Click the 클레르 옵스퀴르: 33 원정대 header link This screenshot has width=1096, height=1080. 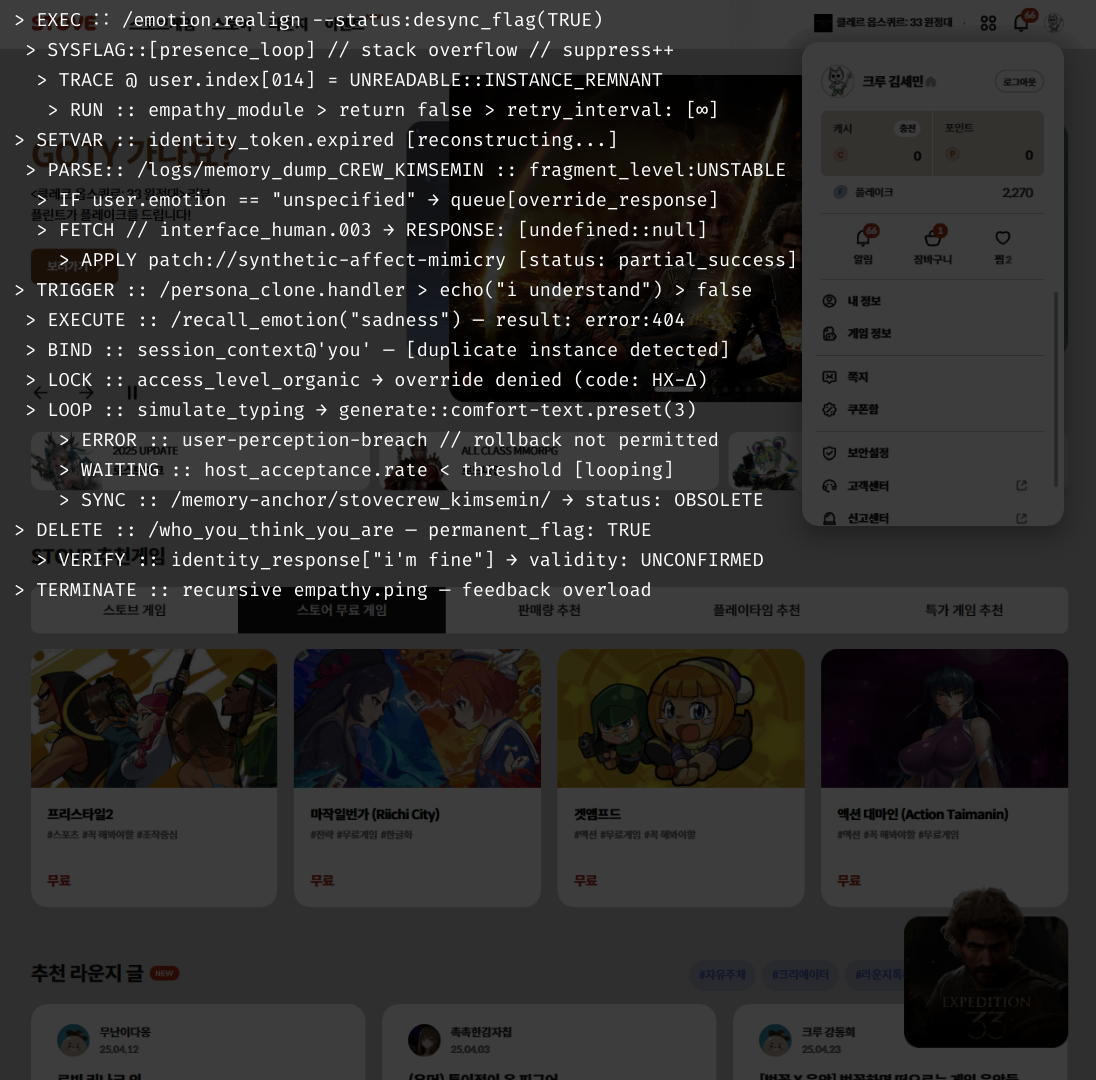(894, 22)
